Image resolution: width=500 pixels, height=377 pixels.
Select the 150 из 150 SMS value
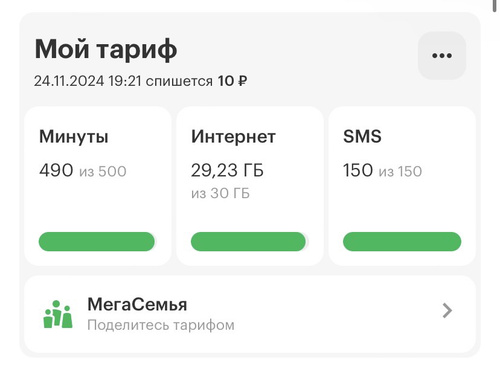click(382, 170)
